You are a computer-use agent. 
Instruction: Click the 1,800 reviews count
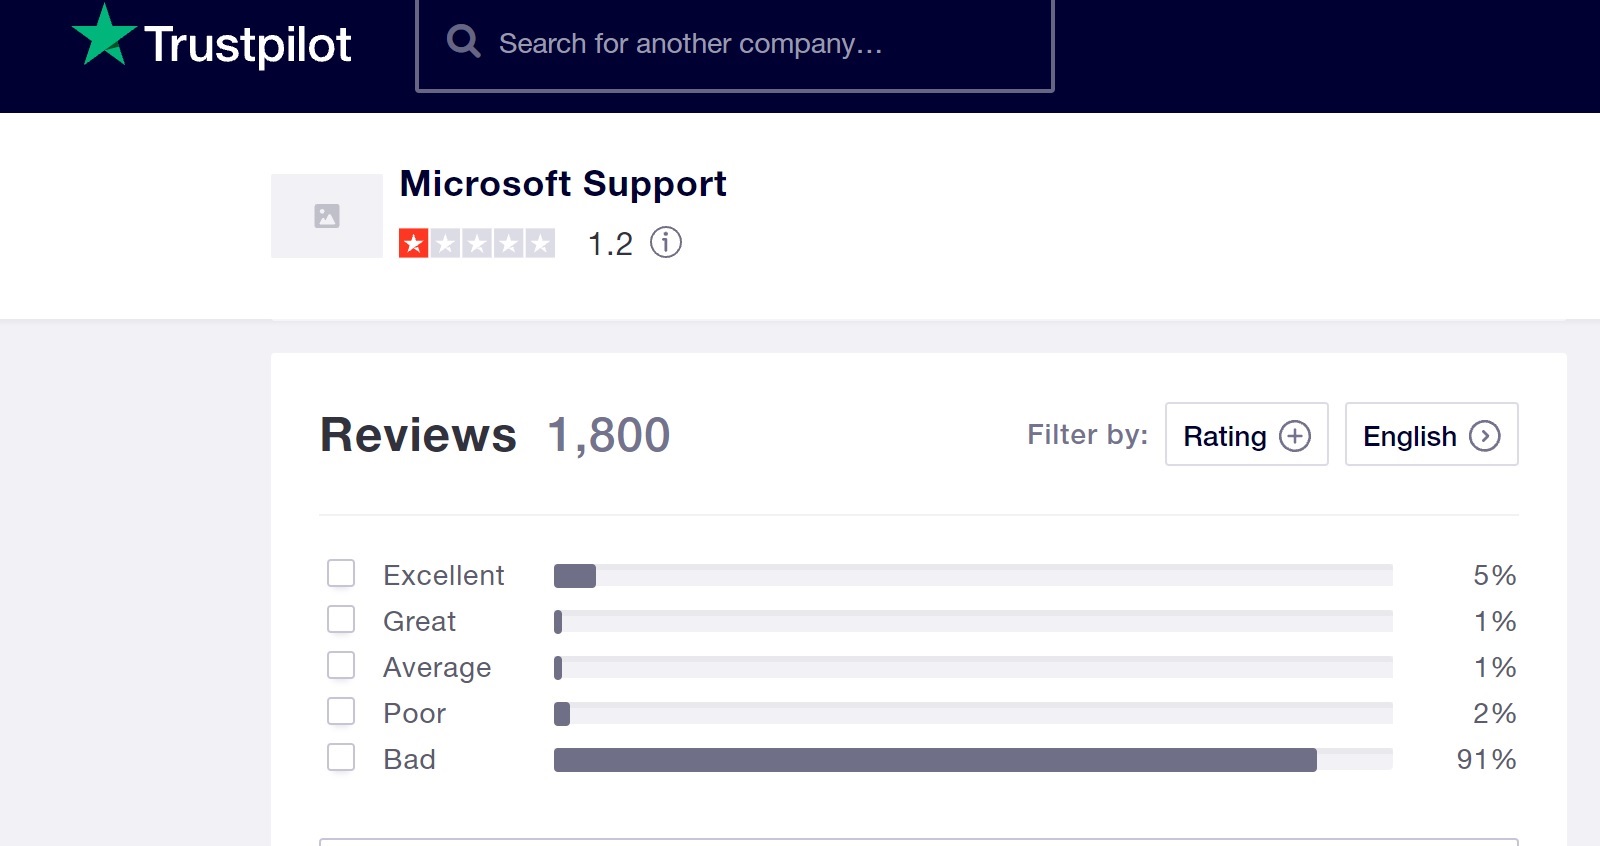coord(609,435)
